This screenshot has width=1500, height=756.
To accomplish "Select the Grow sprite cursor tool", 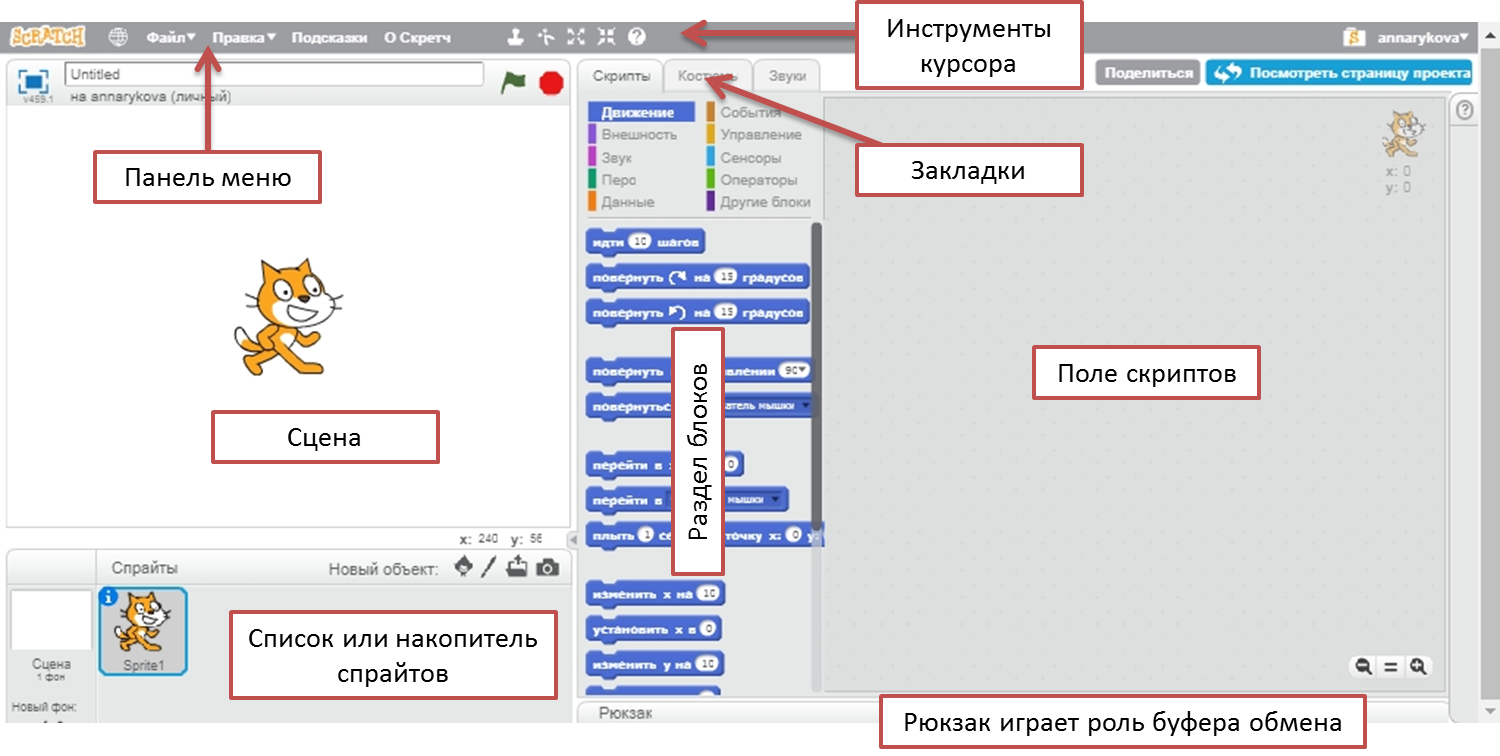I will pos(575,37).
